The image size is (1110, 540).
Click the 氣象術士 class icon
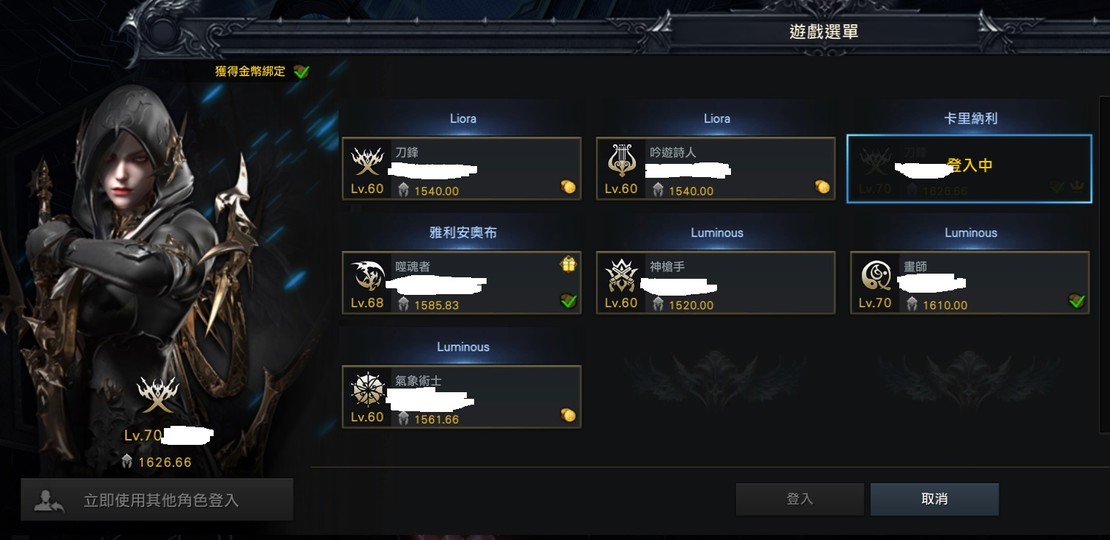[x=368, y=390]
